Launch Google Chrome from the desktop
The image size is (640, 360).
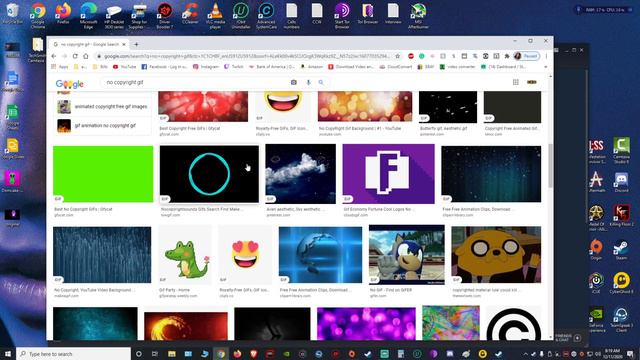38,16
